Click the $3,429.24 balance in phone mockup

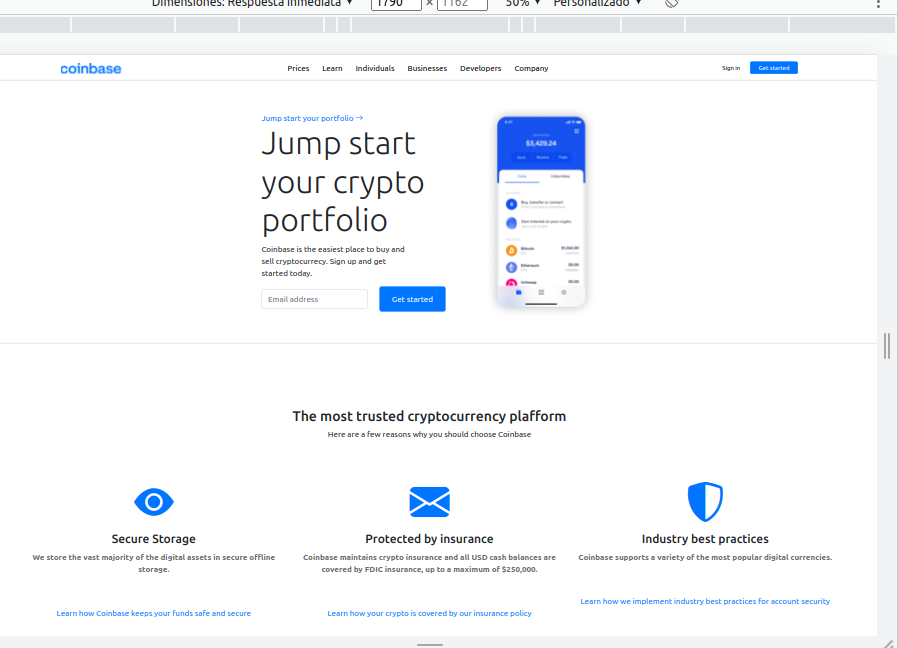(x=541, y=143)
